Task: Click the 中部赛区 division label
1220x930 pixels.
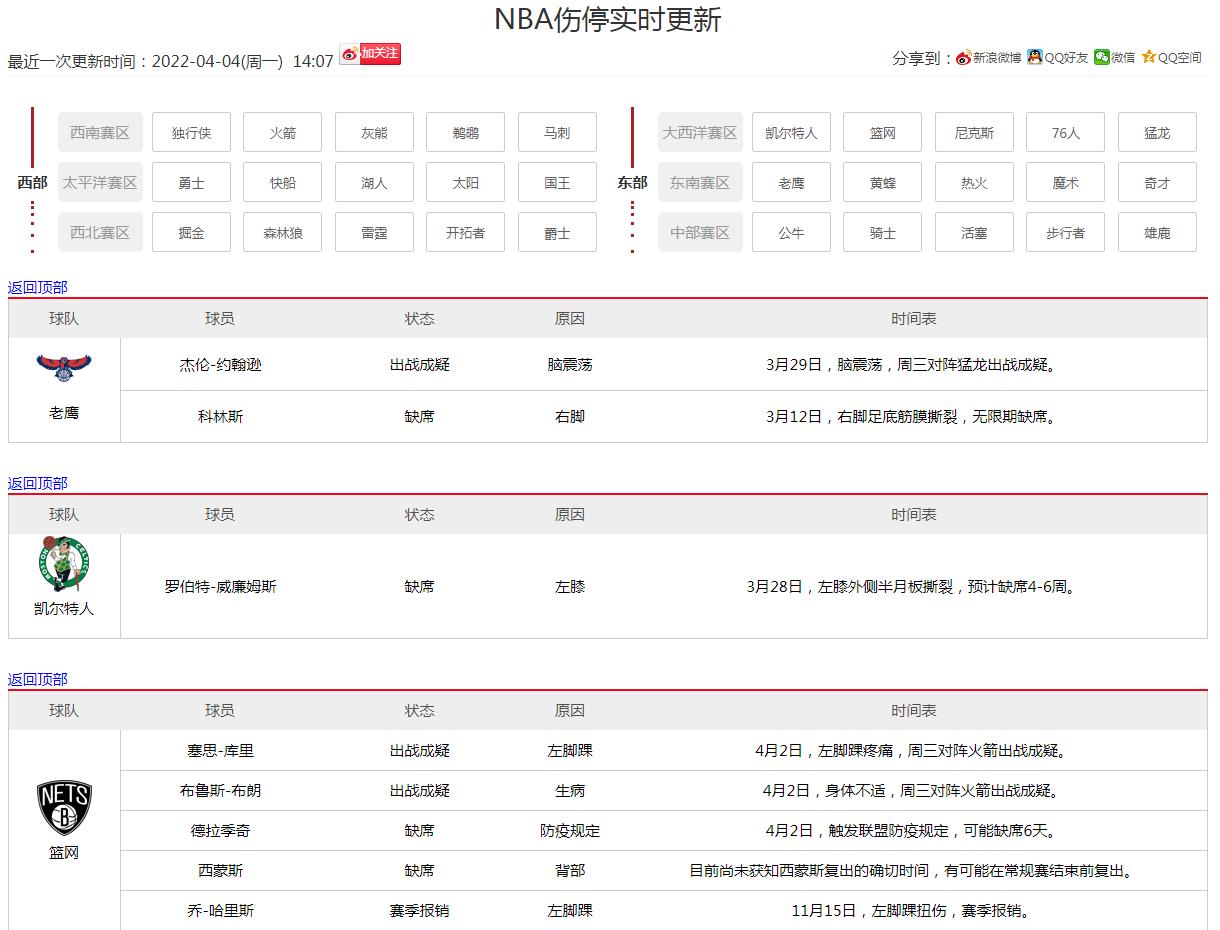Action: tap(700, 232)
